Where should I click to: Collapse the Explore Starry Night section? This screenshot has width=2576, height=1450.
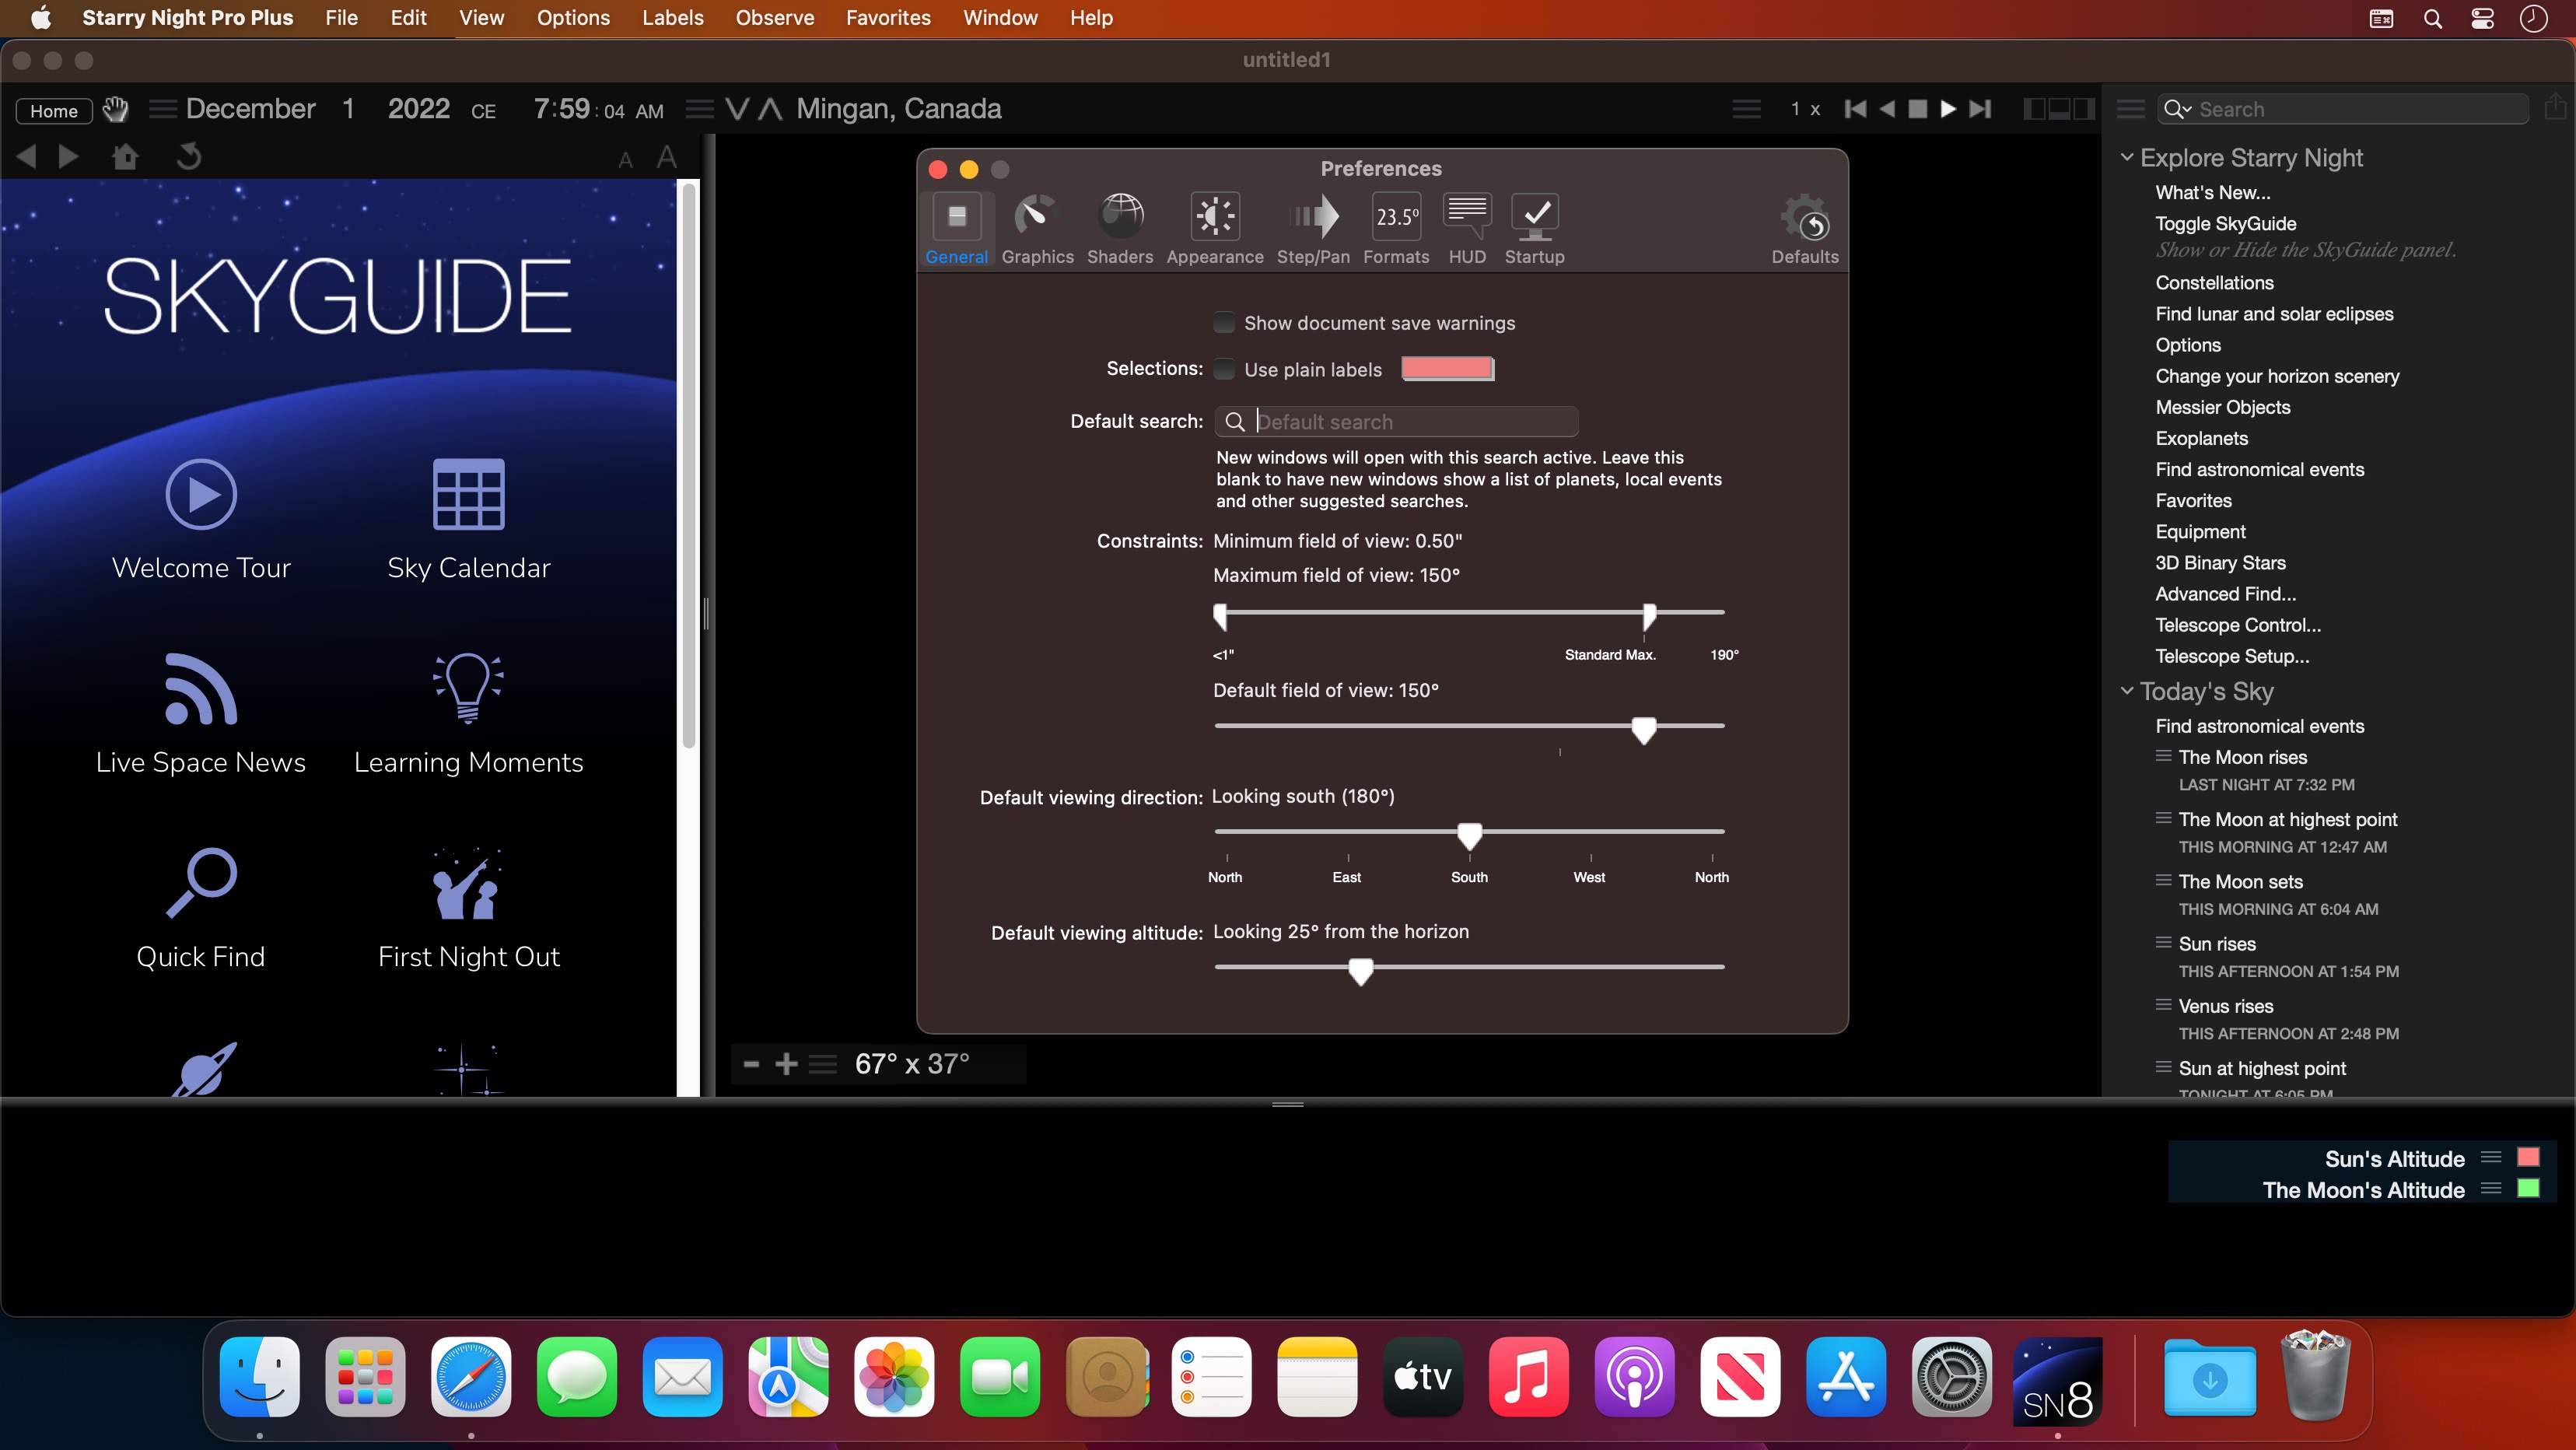click(2127, 157)
